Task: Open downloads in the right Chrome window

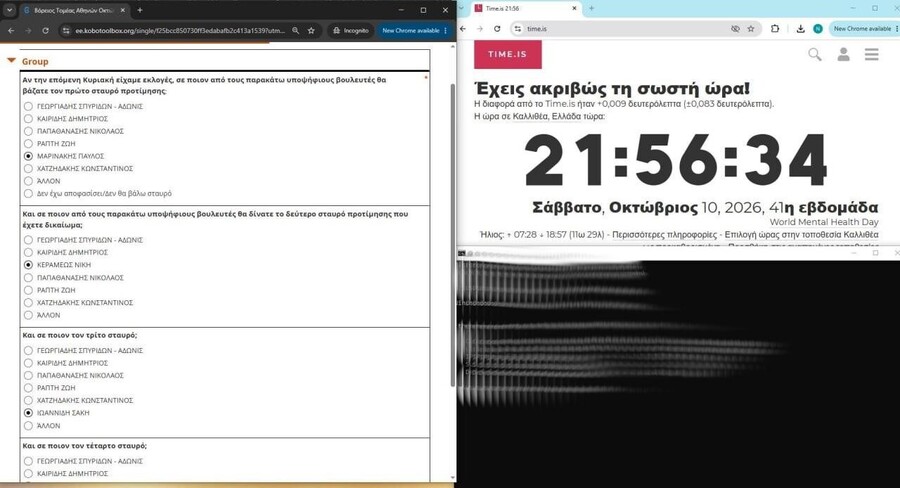Action: coord(801,29)
